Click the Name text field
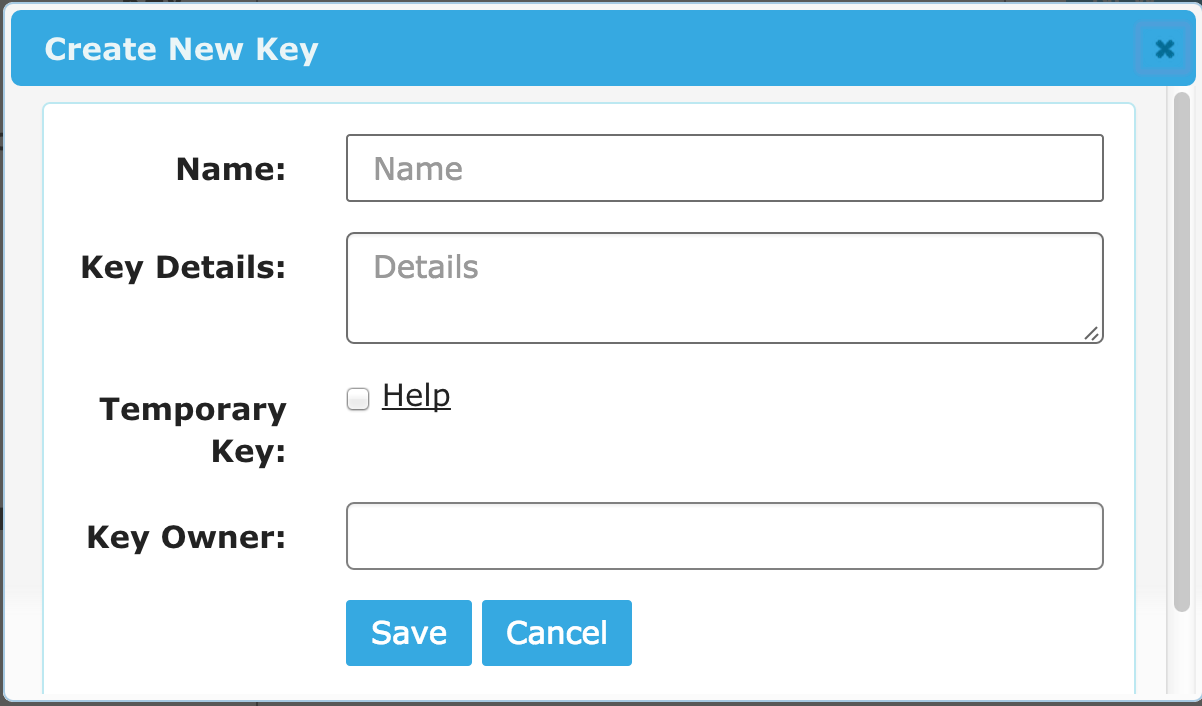Screen dimensions: 1202x706 click(x=724, y=168)
